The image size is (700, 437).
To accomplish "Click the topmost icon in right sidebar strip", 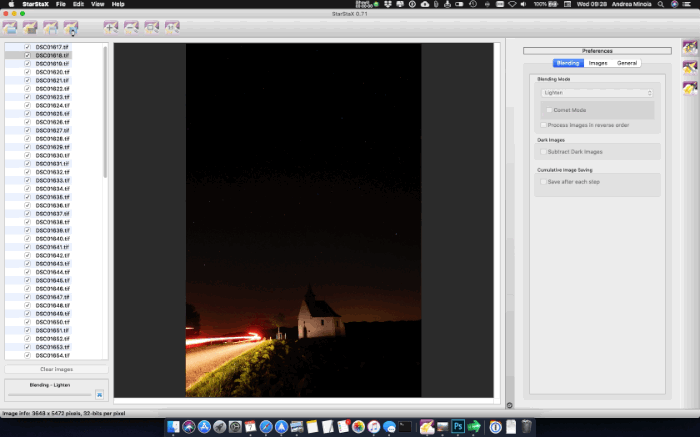I will click(x=690, y=47).
